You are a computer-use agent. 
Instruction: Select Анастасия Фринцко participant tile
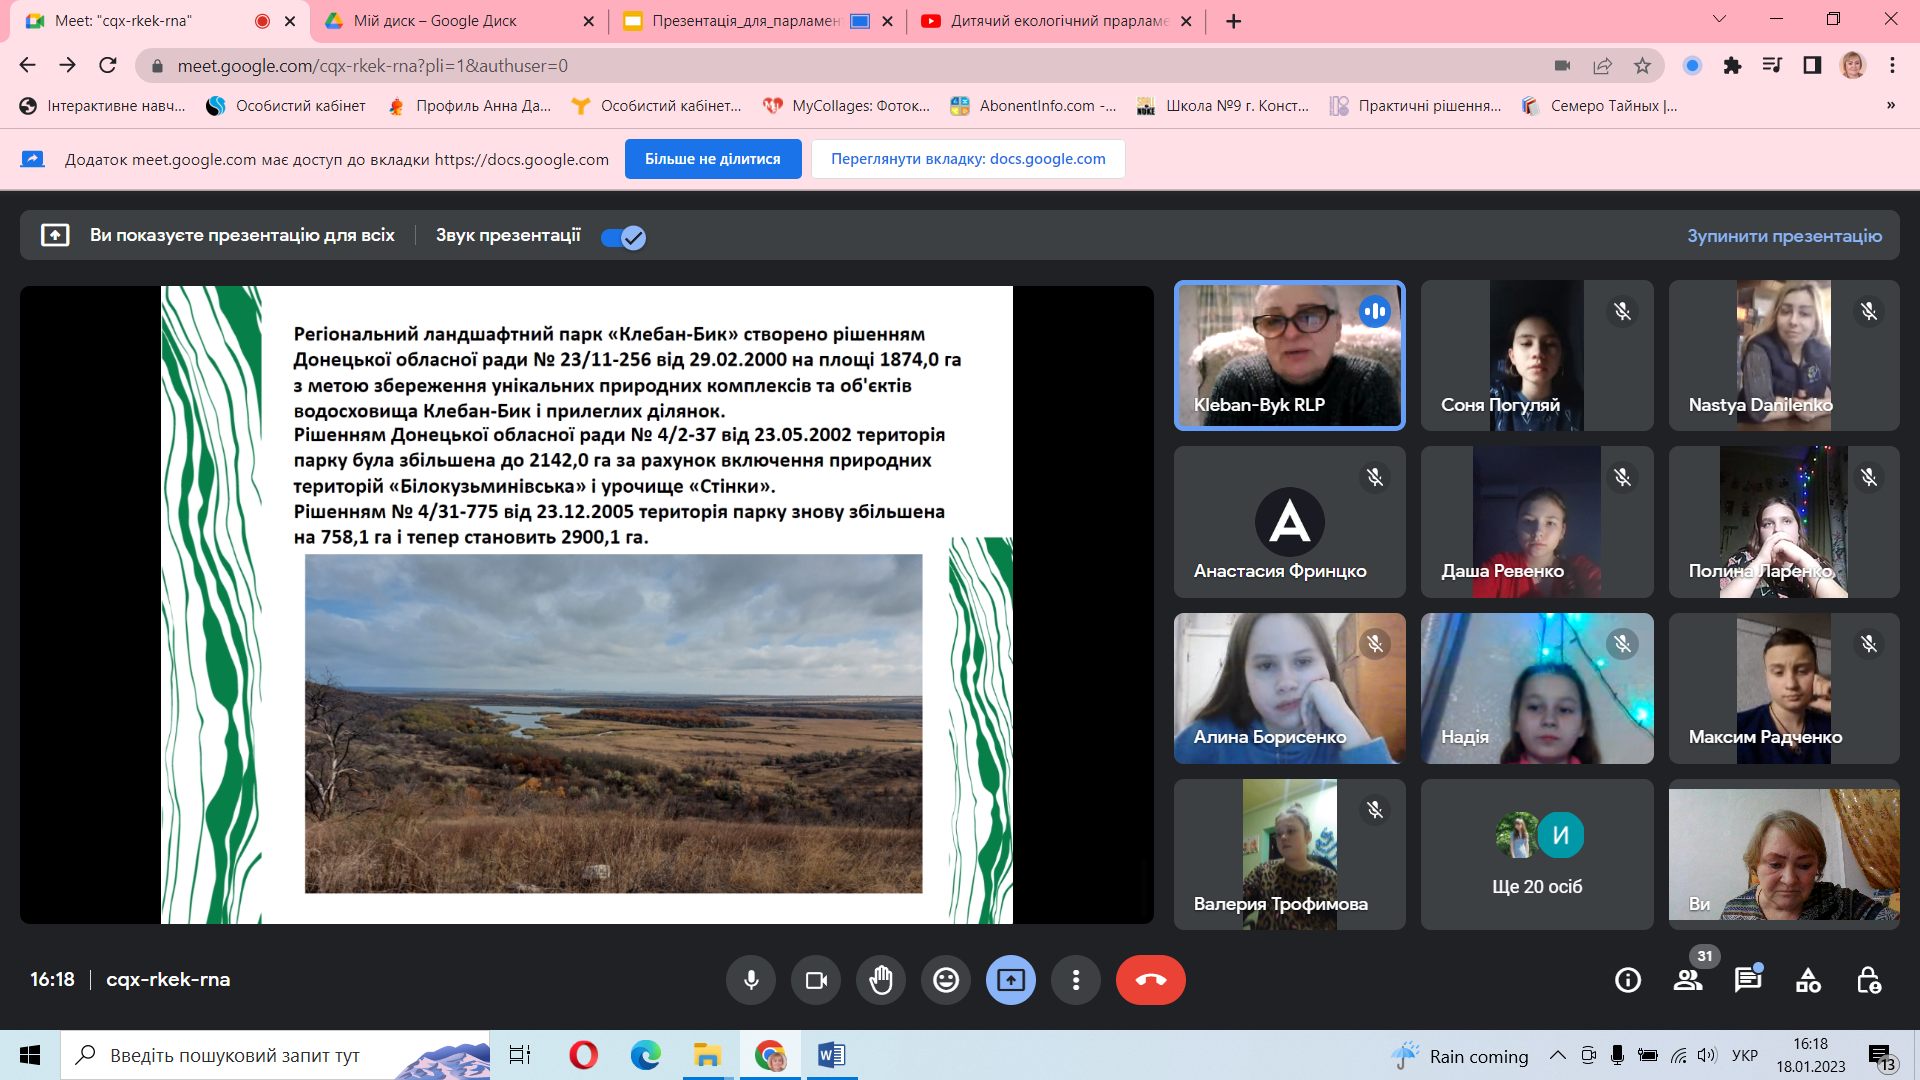pyautogui.click(x=1289, y=522)
